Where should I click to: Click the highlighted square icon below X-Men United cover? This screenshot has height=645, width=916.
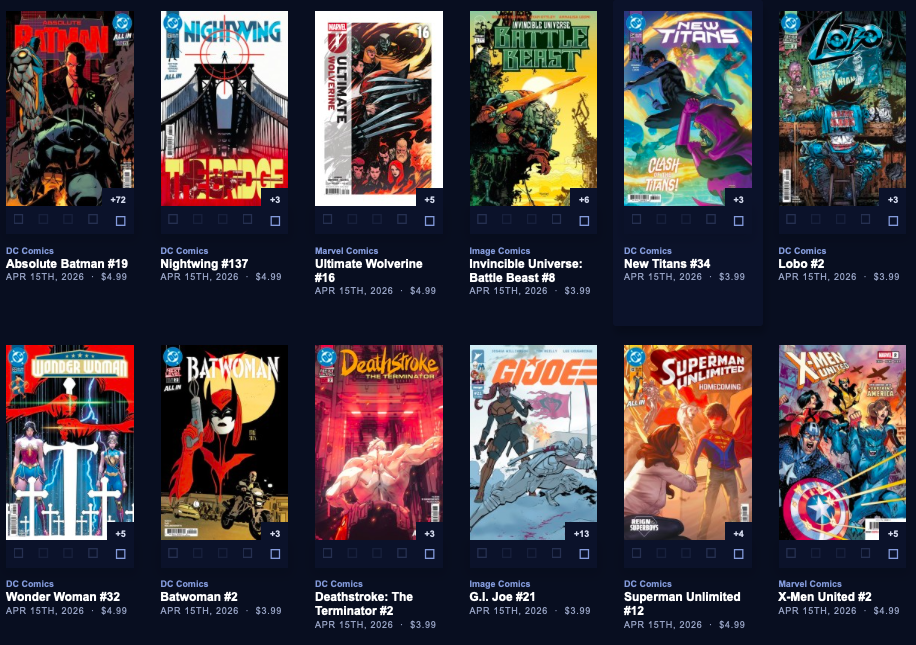tap(893, 554)
